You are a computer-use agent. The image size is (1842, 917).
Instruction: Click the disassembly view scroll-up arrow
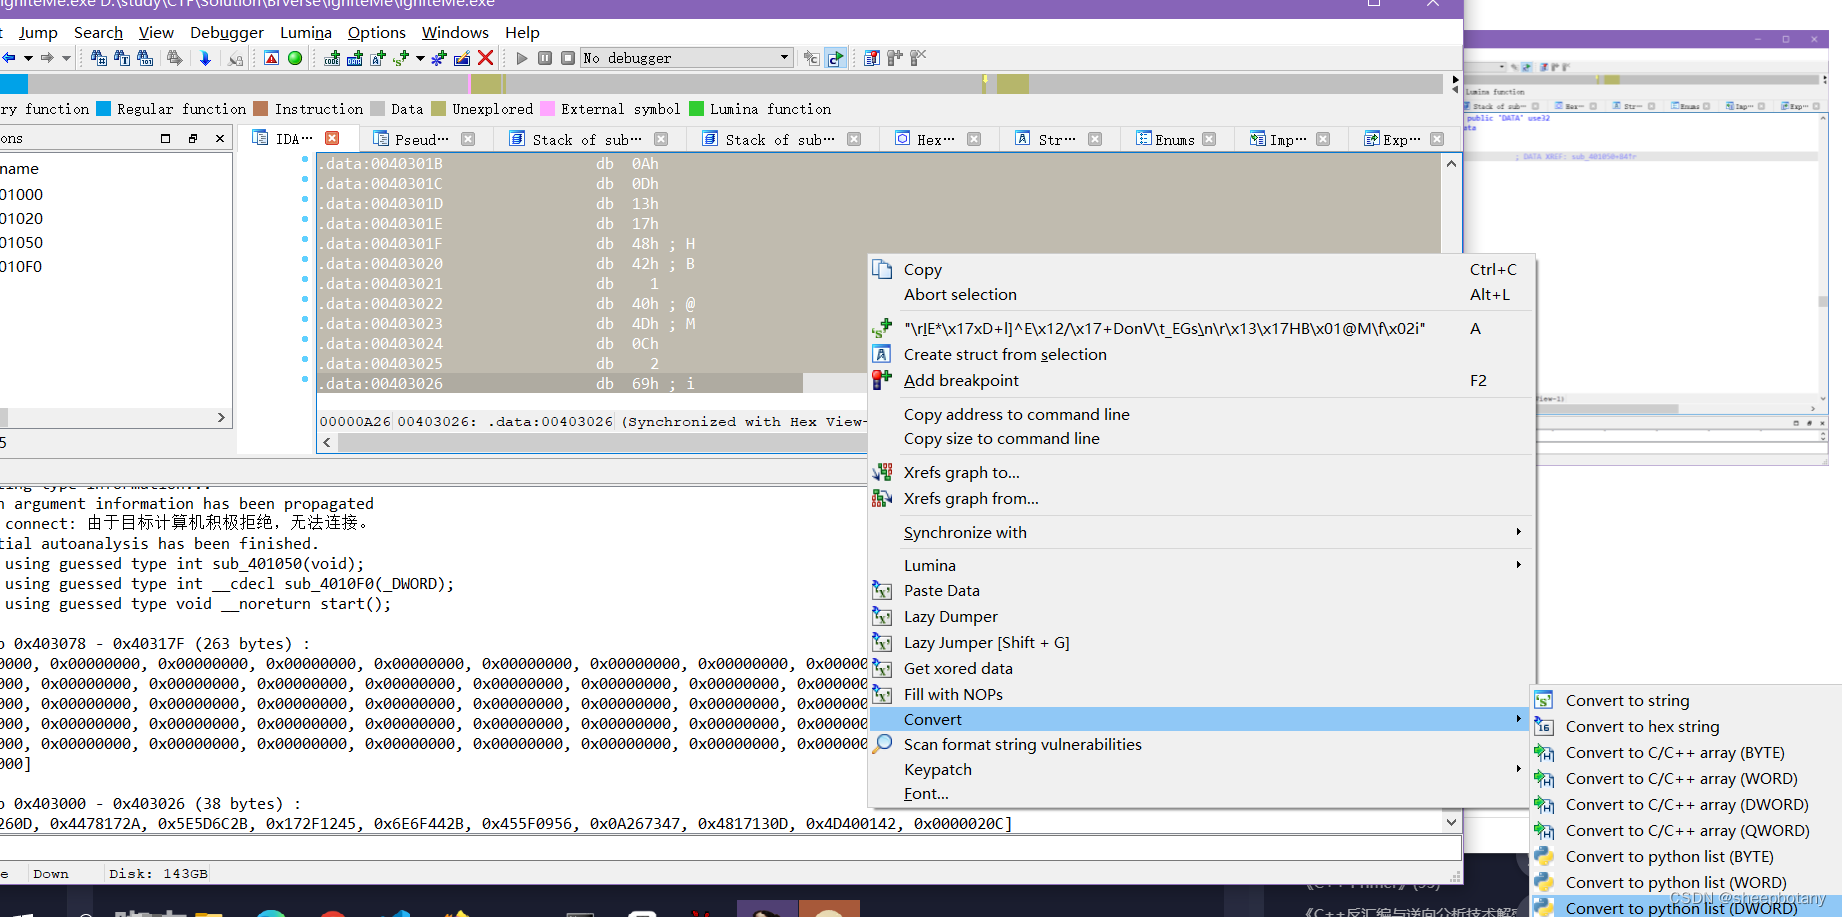pos(1451,164)
